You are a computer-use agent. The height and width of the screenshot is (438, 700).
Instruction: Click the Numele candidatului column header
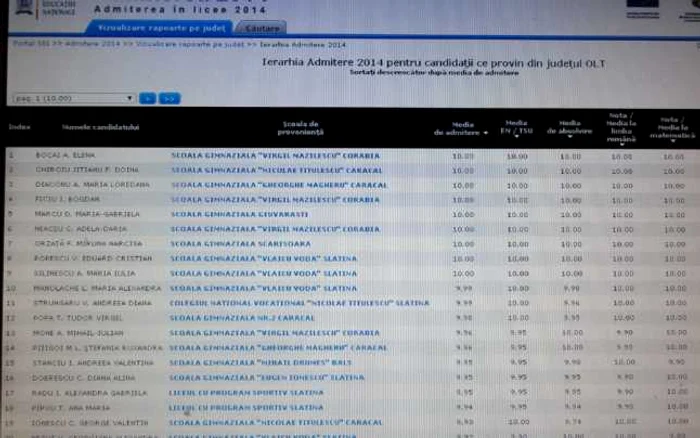tap(100, 127)
